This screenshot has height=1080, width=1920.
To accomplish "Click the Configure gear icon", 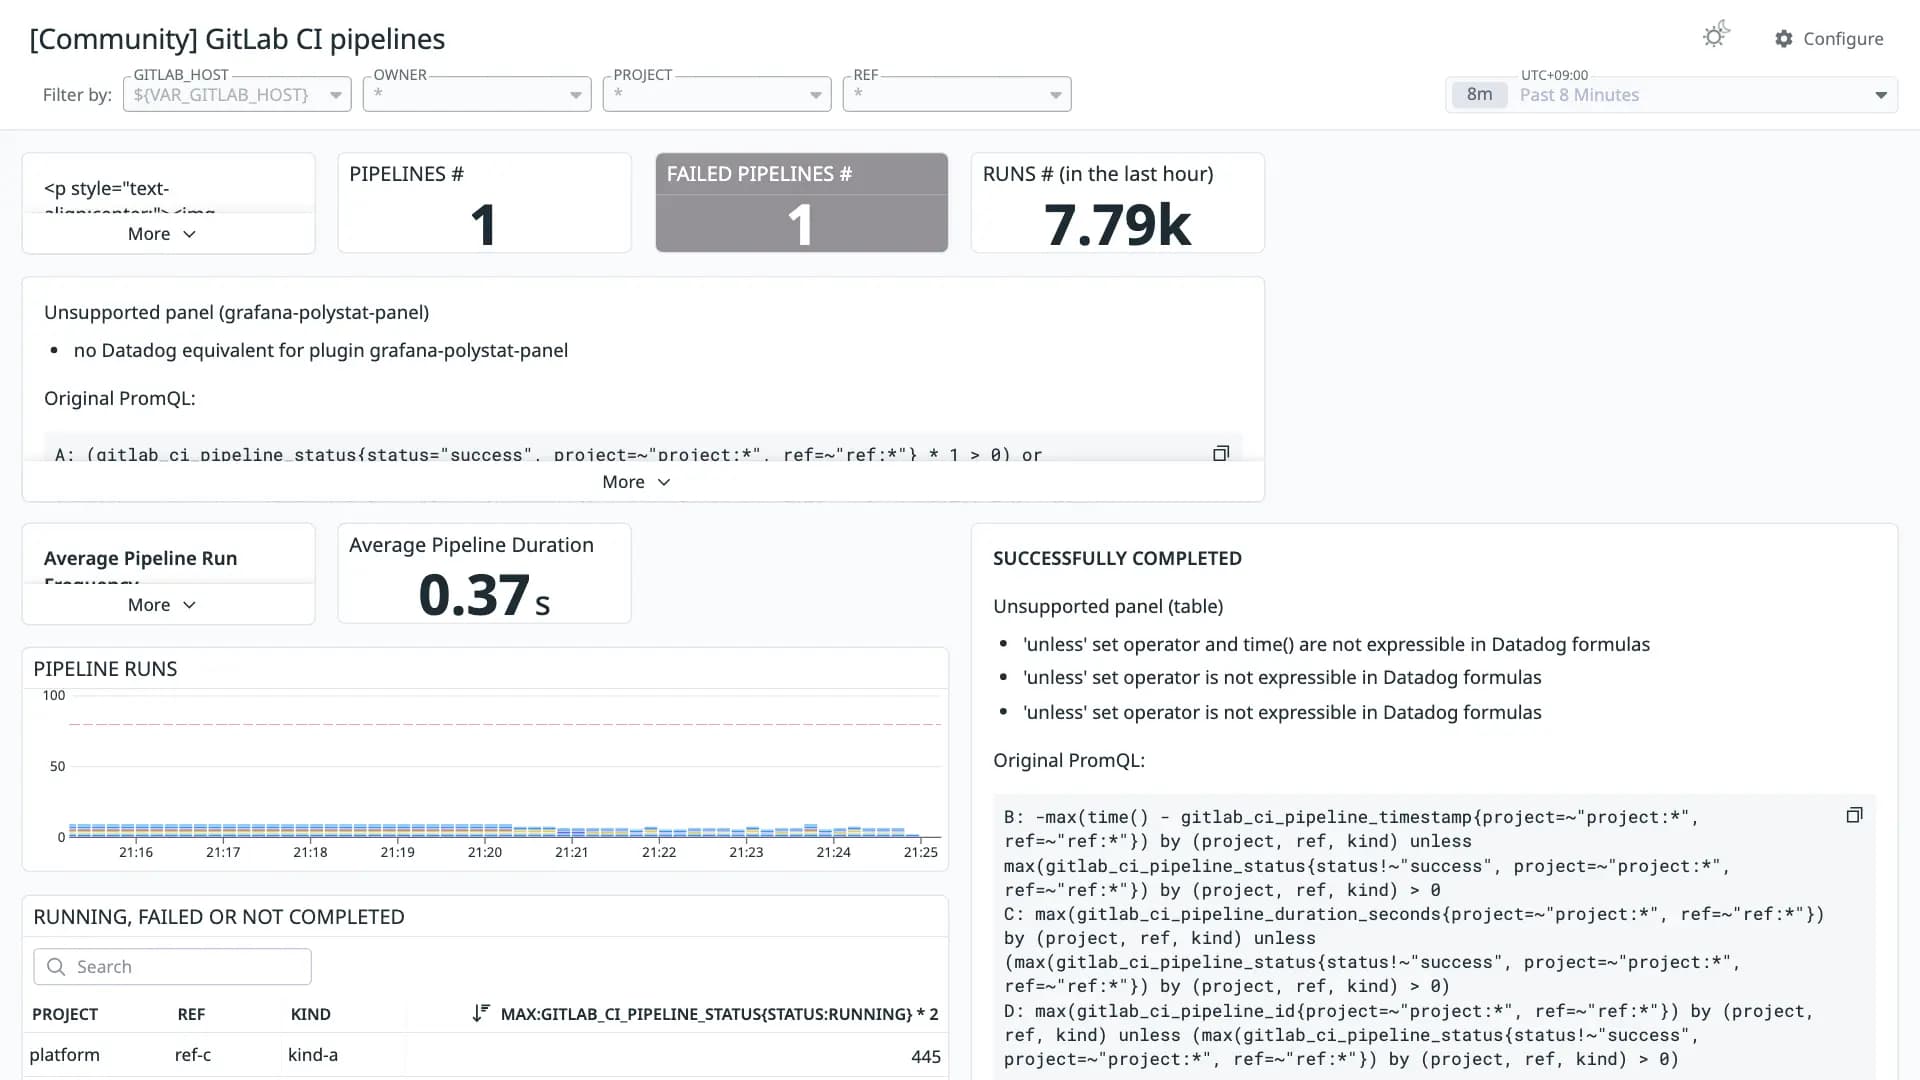I will point(1784,39).
